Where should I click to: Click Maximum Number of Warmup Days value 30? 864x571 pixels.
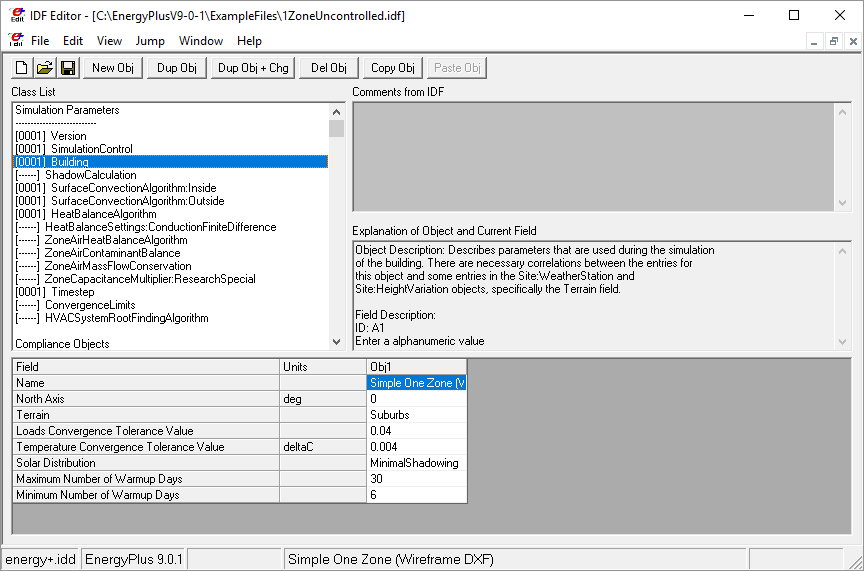pyautogui.click(x=417, y=479)
